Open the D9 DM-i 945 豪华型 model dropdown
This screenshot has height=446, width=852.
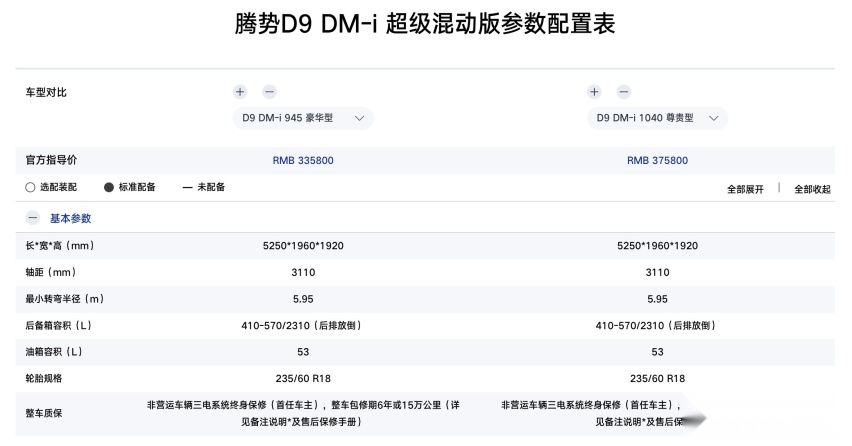(303, 118)
